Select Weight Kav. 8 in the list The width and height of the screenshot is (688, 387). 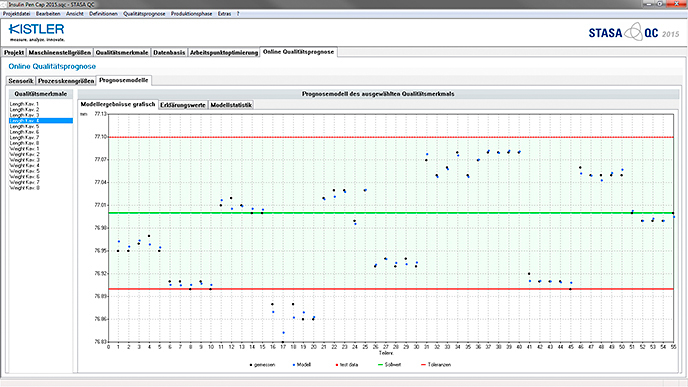click(x=41, y=188)
